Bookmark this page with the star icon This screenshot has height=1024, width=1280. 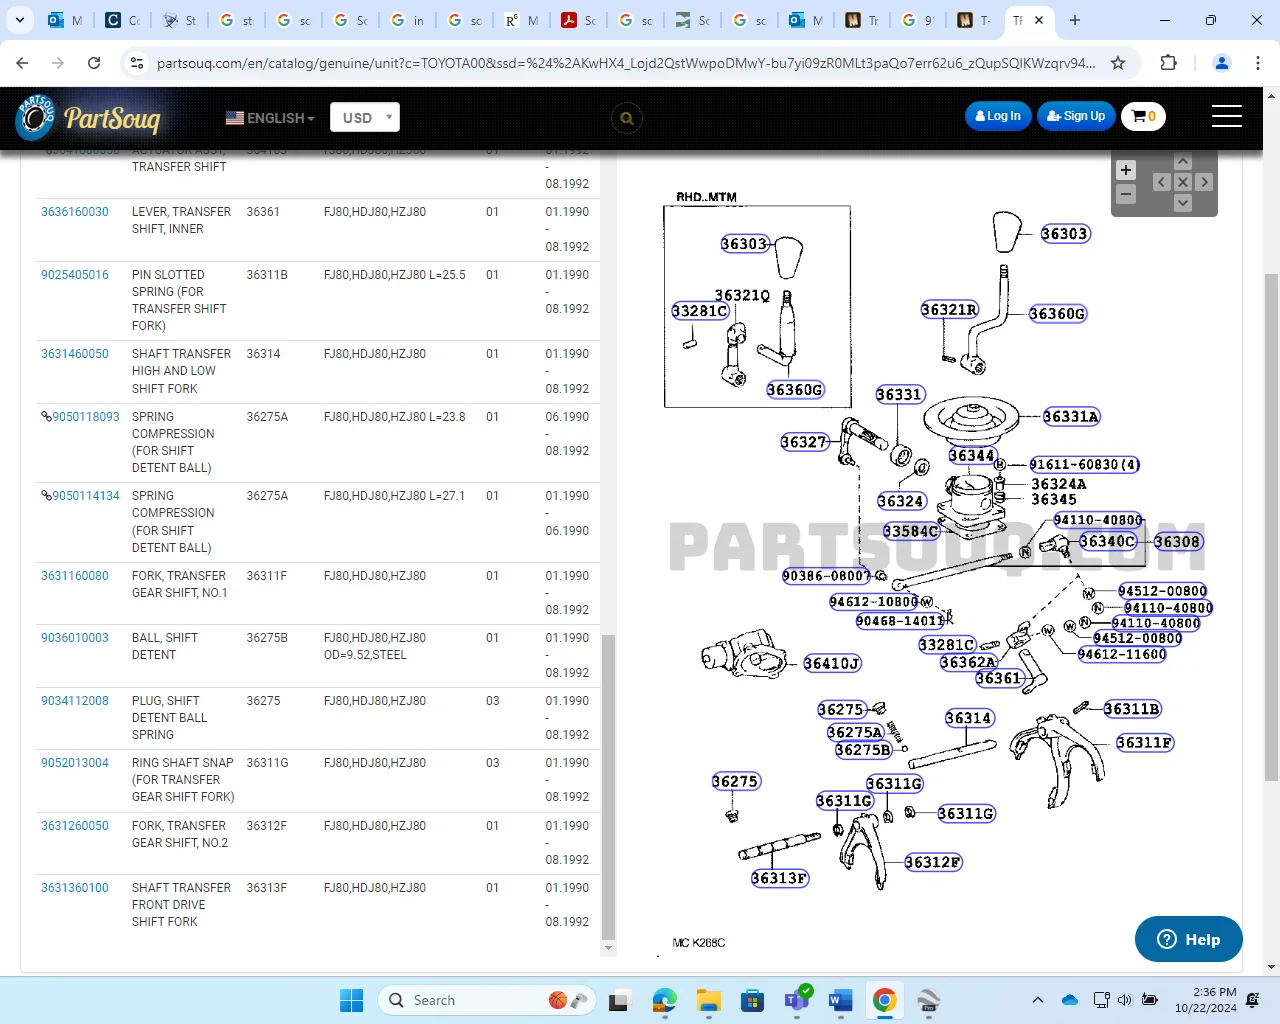coord(1118,63)
